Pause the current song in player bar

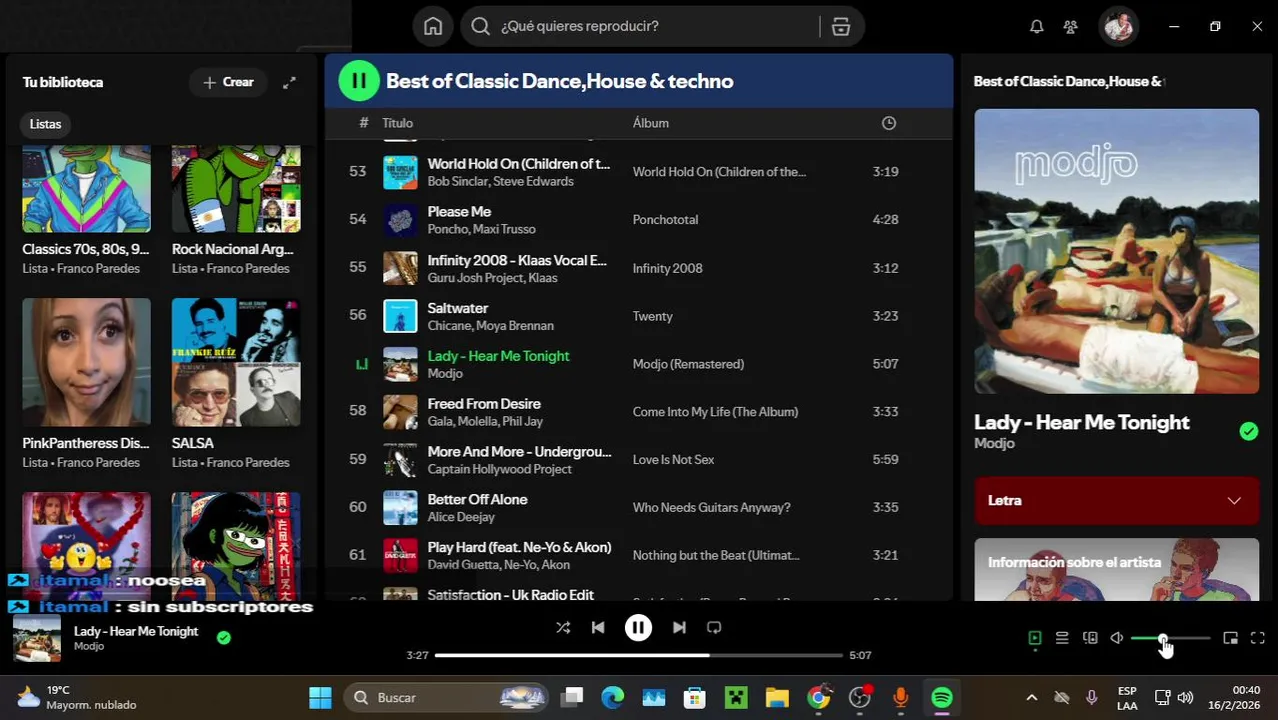pos(638,628)
